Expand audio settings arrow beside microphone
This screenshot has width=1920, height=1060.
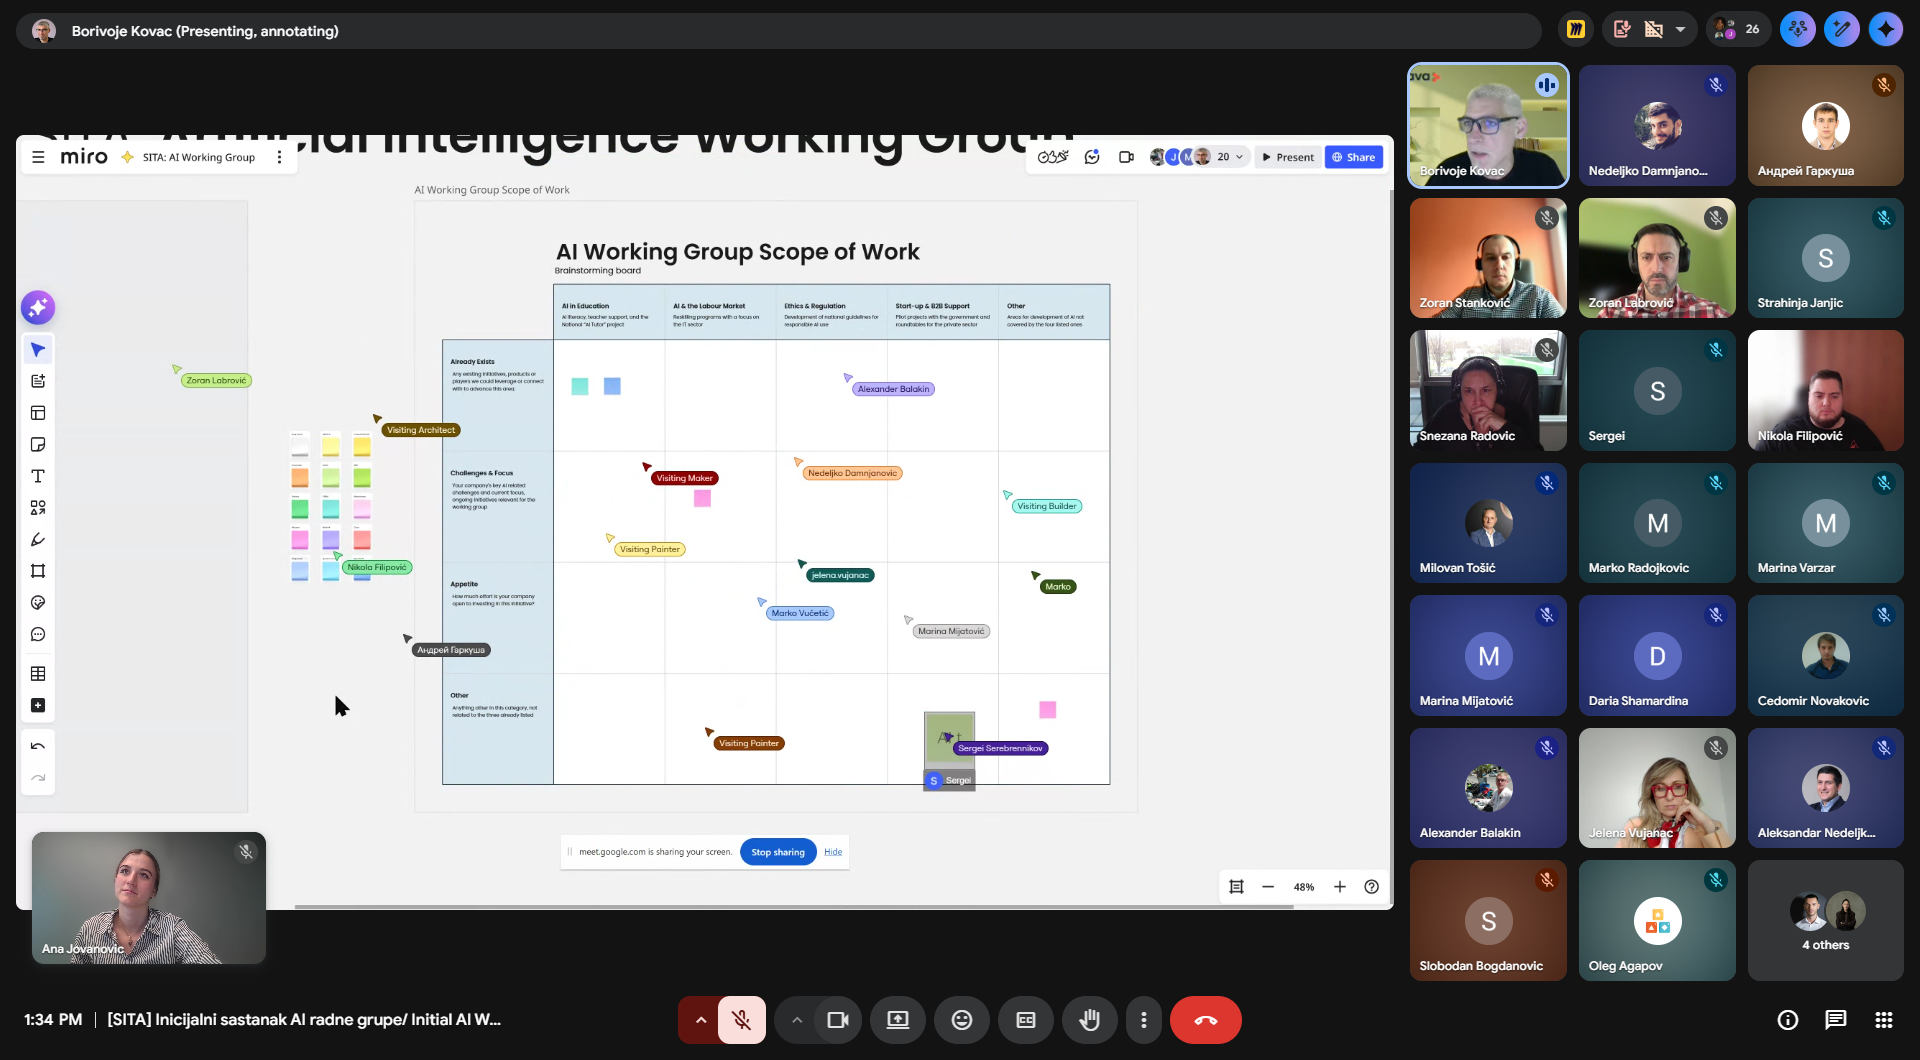tap(700, 1020)
